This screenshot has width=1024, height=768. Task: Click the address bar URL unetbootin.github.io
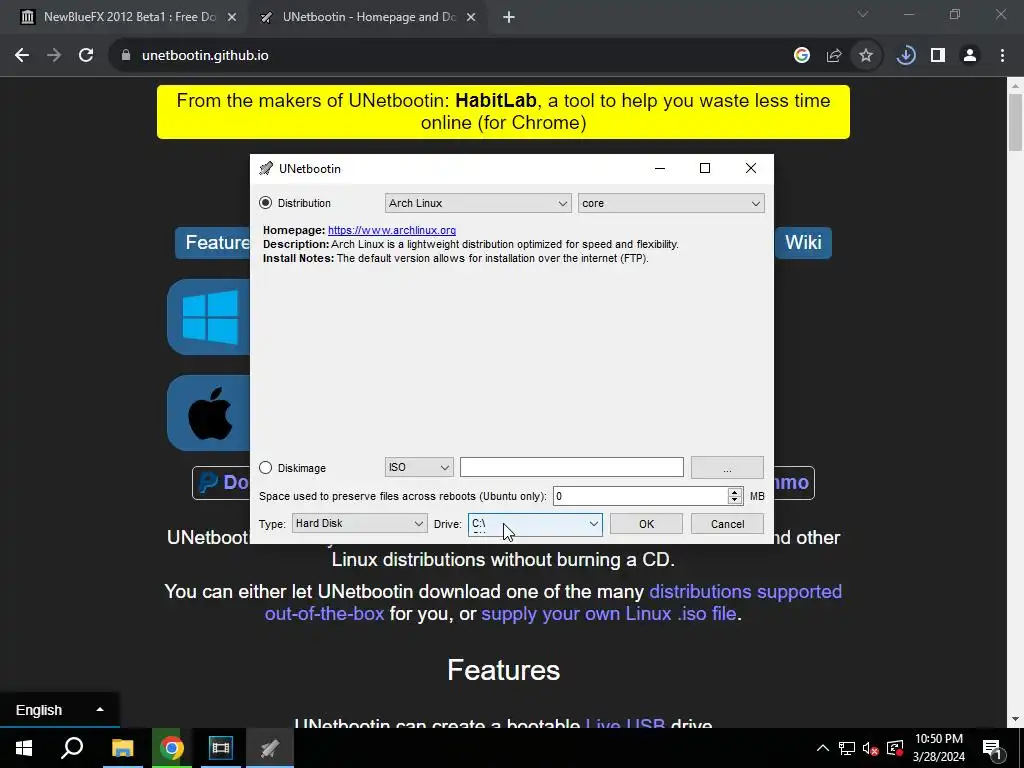click(x=205, y=56)
